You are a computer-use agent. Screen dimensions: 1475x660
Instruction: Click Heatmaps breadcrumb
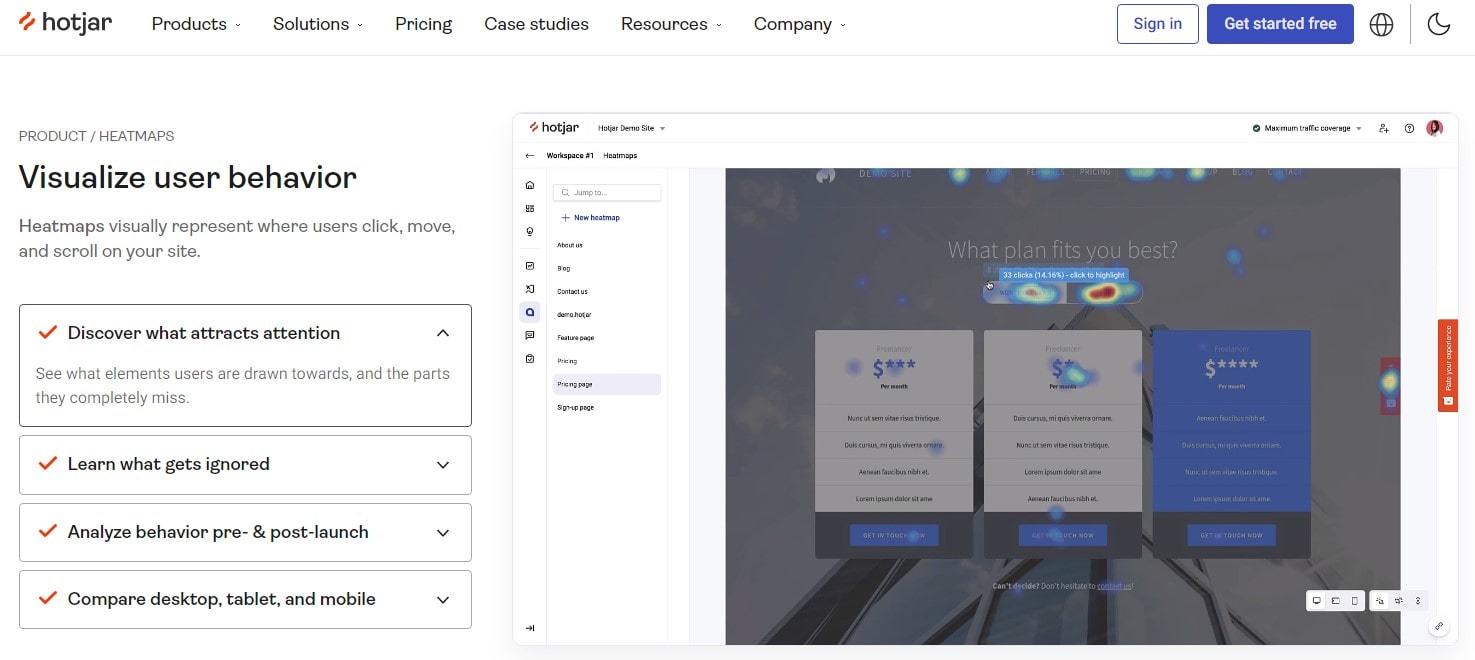point(620,156)
